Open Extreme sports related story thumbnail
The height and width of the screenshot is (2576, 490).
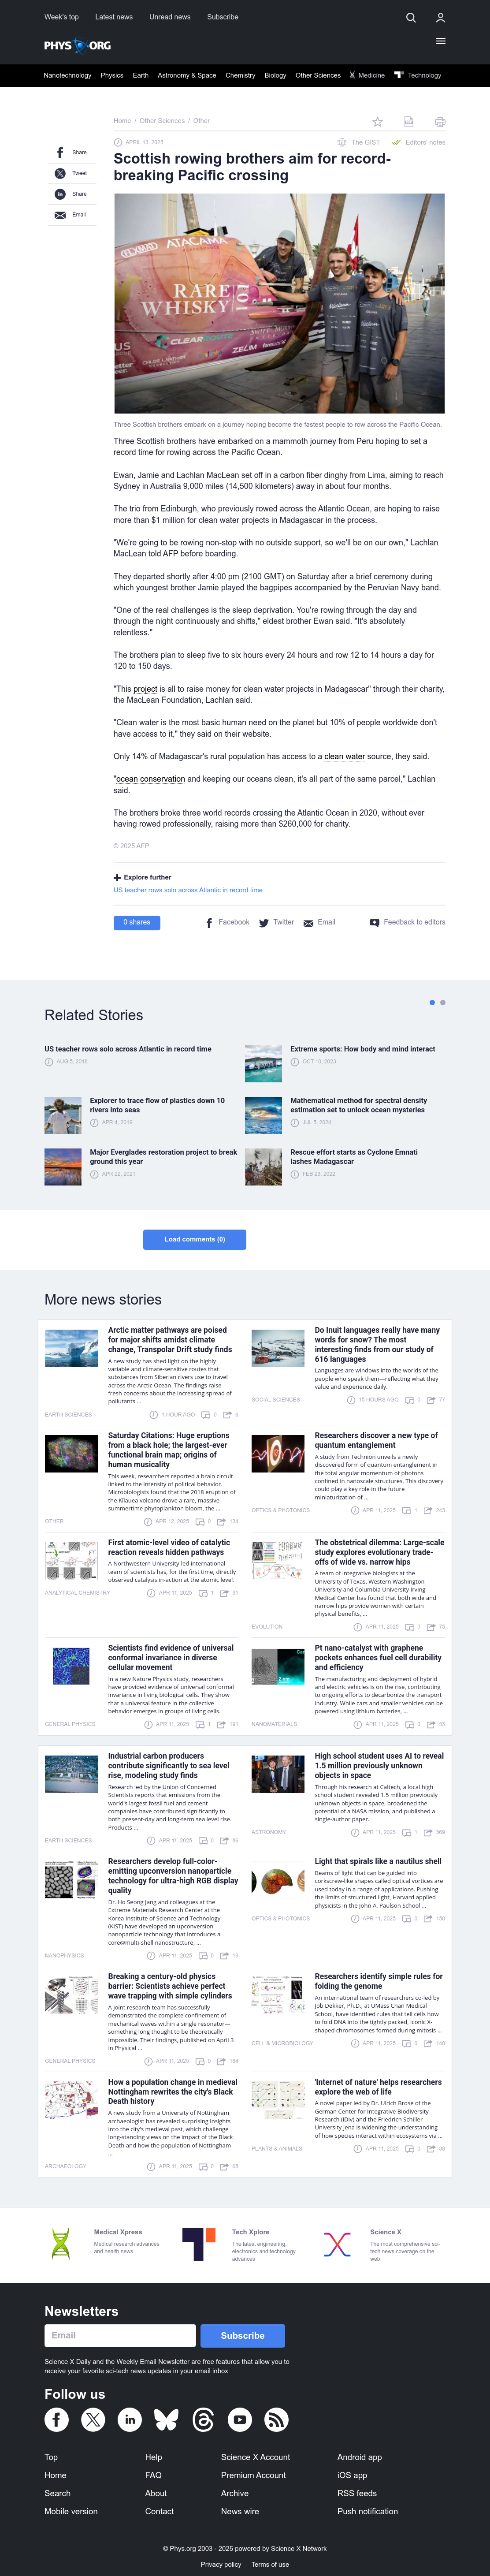[263, 1064]
